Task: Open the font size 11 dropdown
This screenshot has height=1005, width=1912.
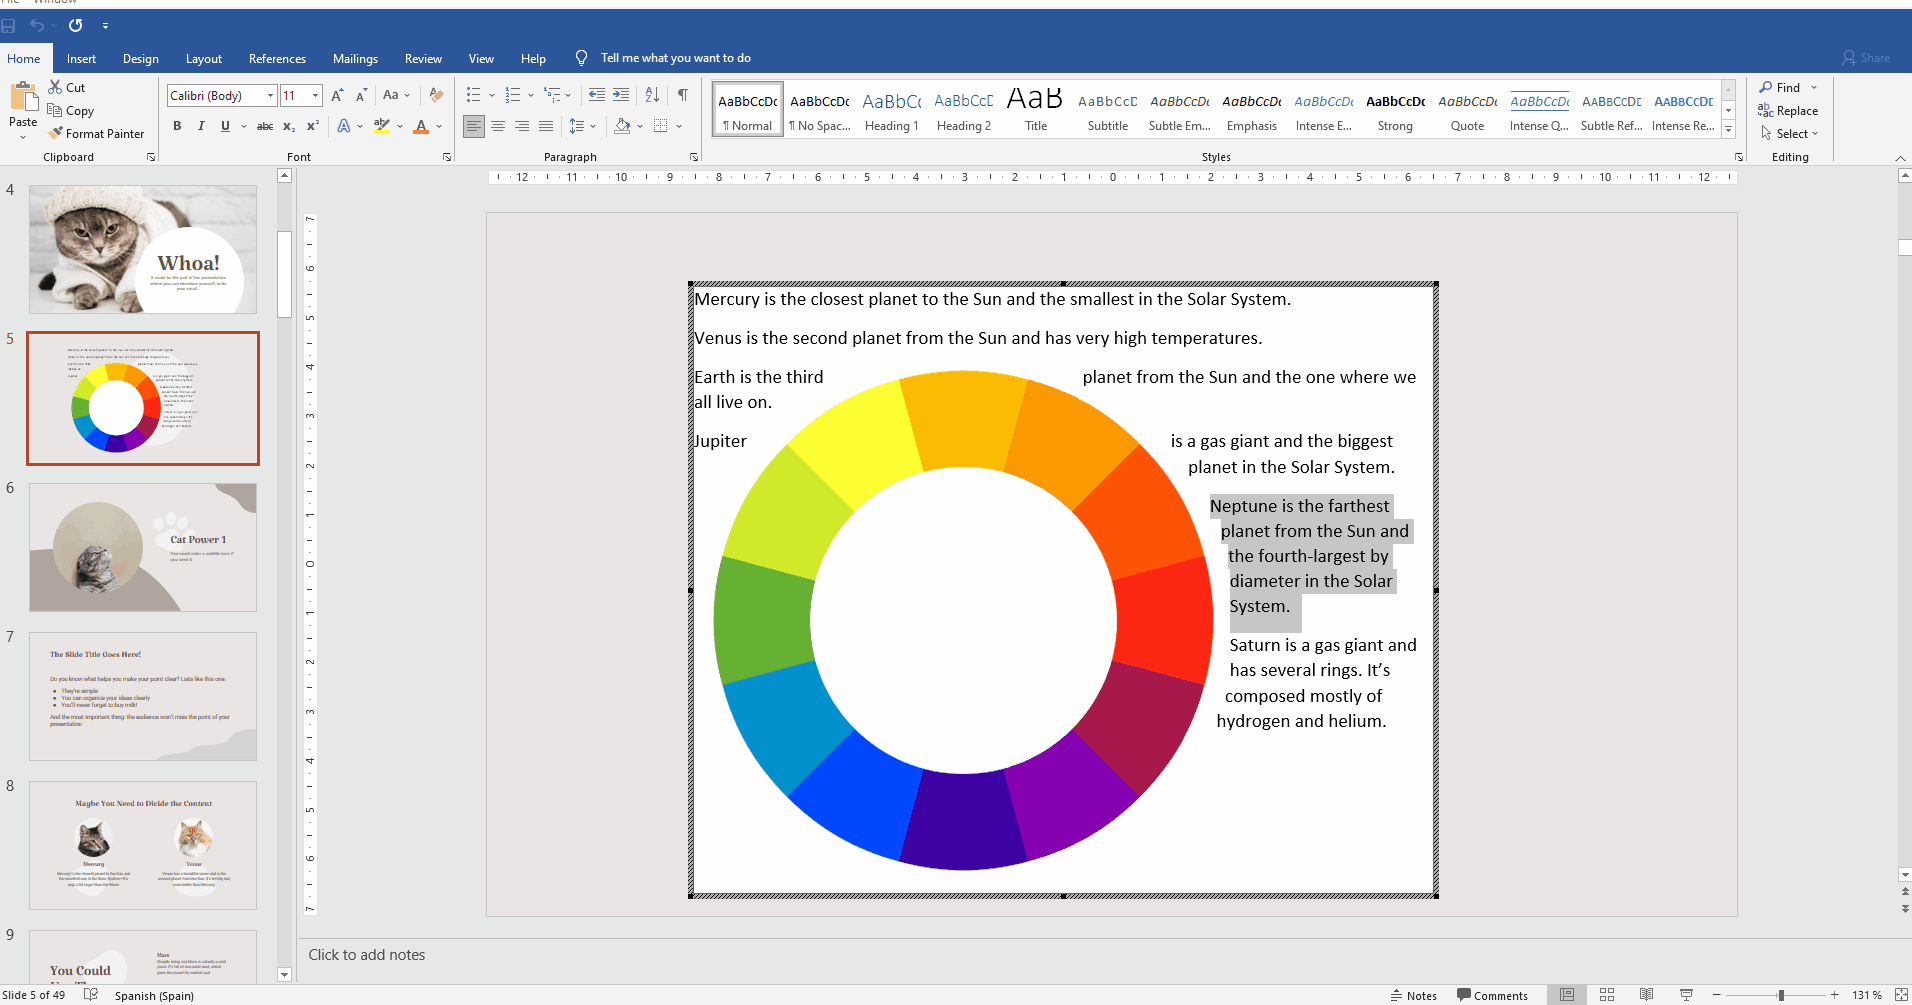Action: pyautogui.click(x=315, y=95)
